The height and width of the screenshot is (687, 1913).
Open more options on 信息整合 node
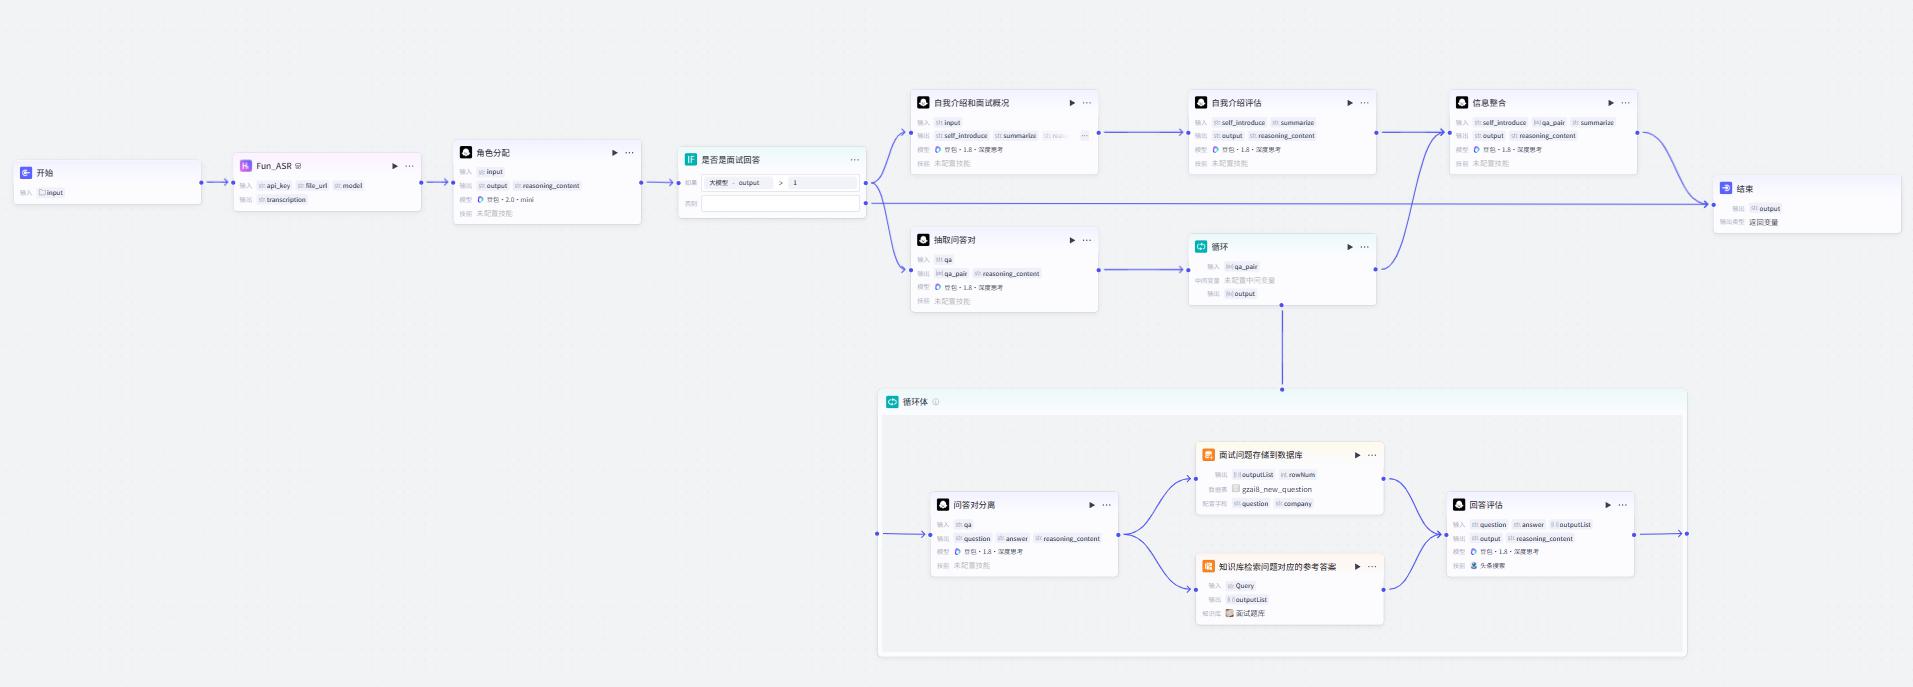pos(1625,103)
